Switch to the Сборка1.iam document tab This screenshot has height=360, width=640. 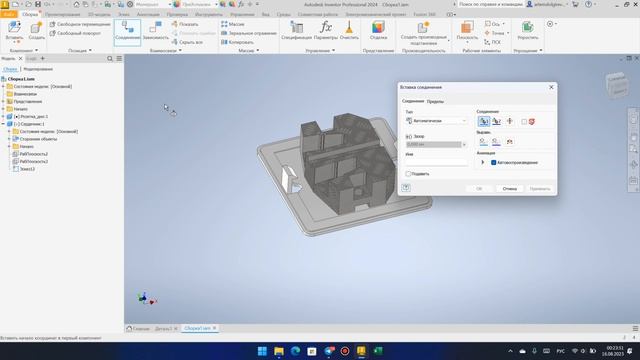[197, 329]
